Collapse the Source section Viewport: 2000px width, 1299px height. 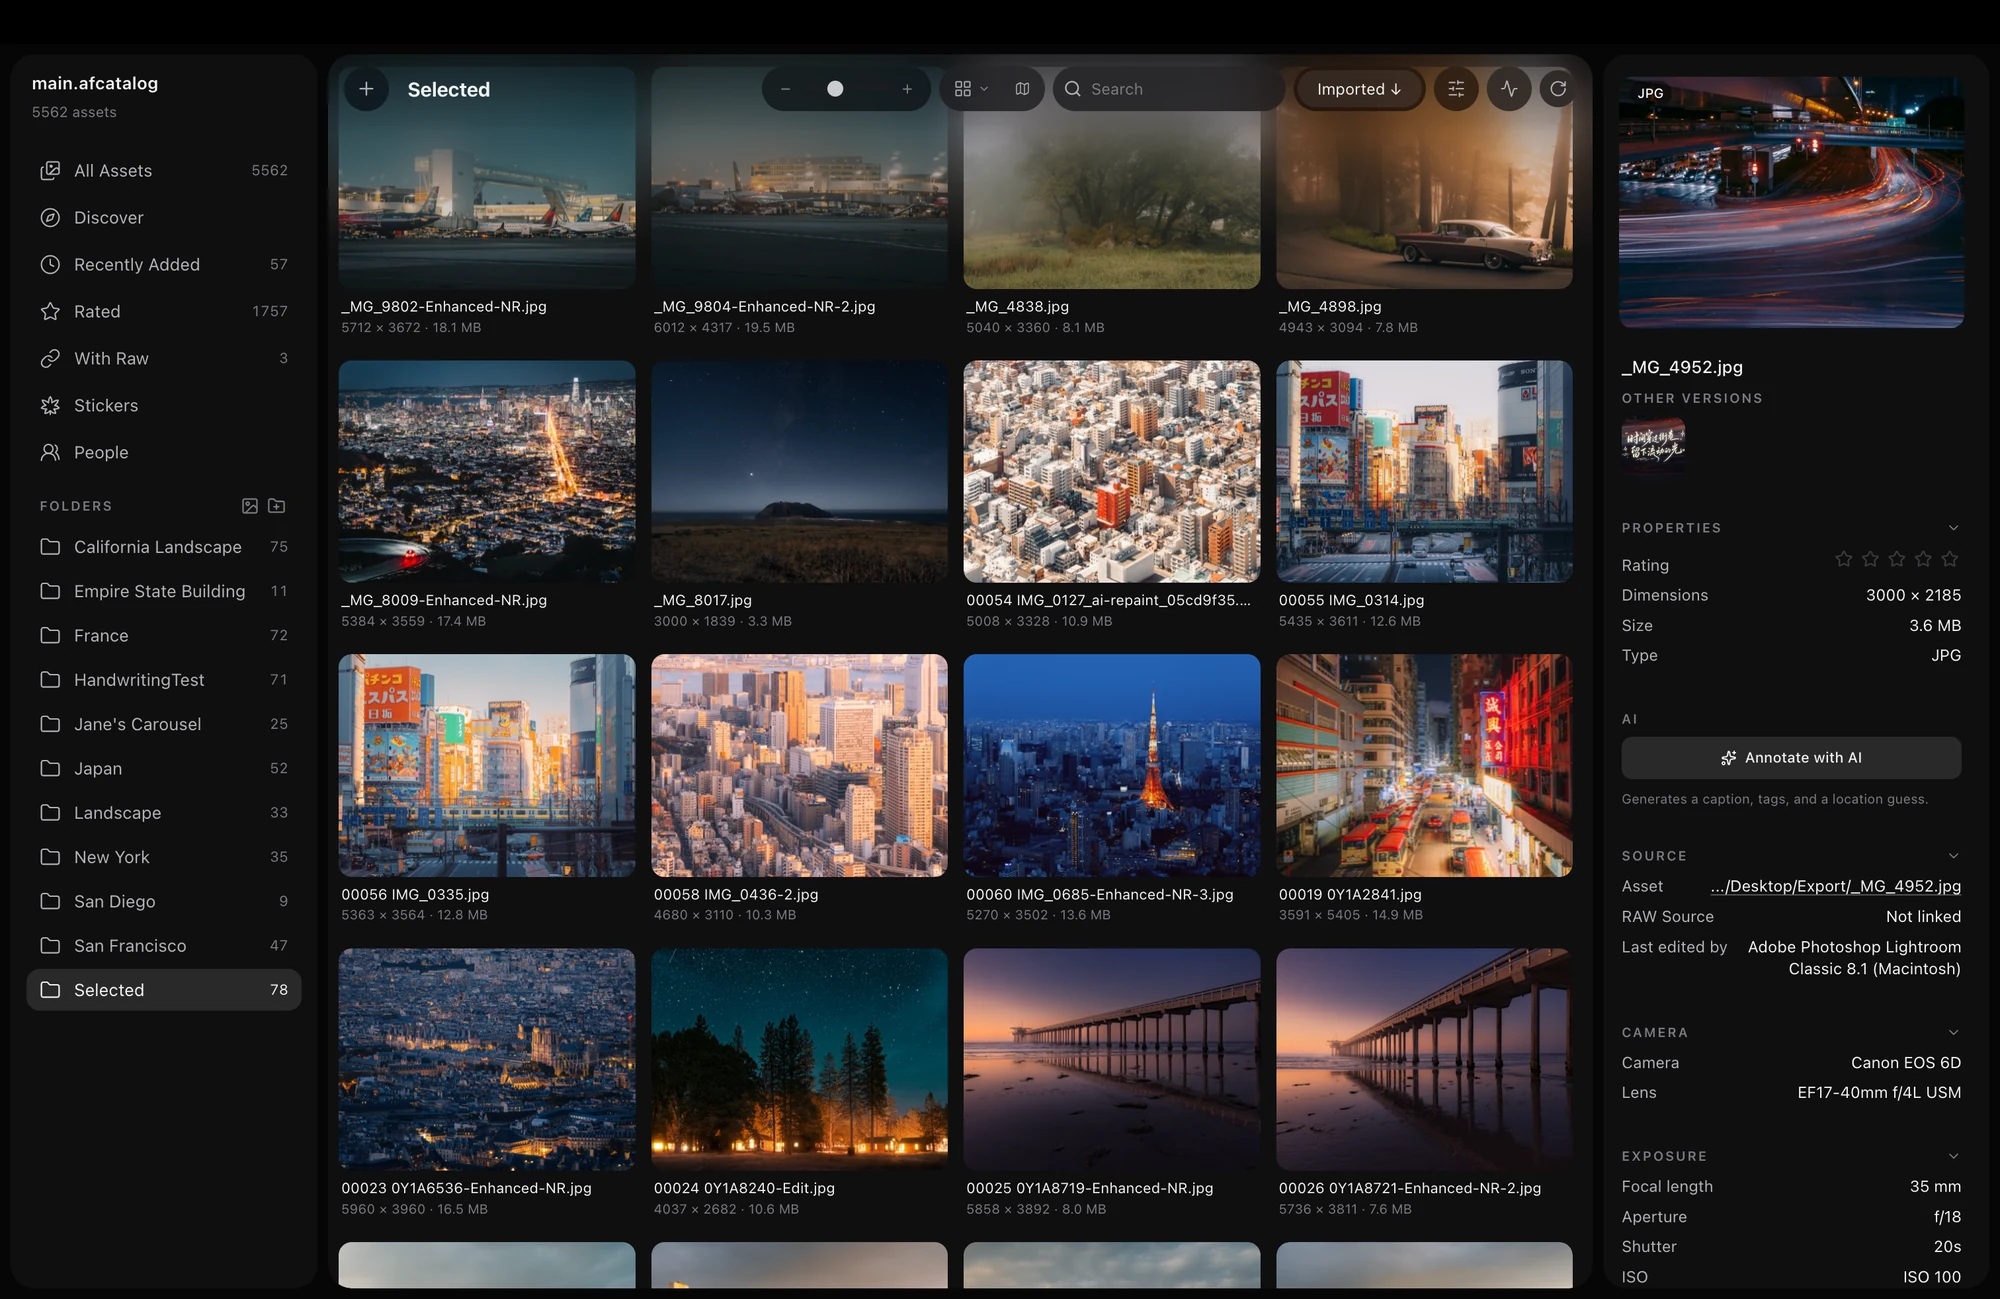(1953, 856)
